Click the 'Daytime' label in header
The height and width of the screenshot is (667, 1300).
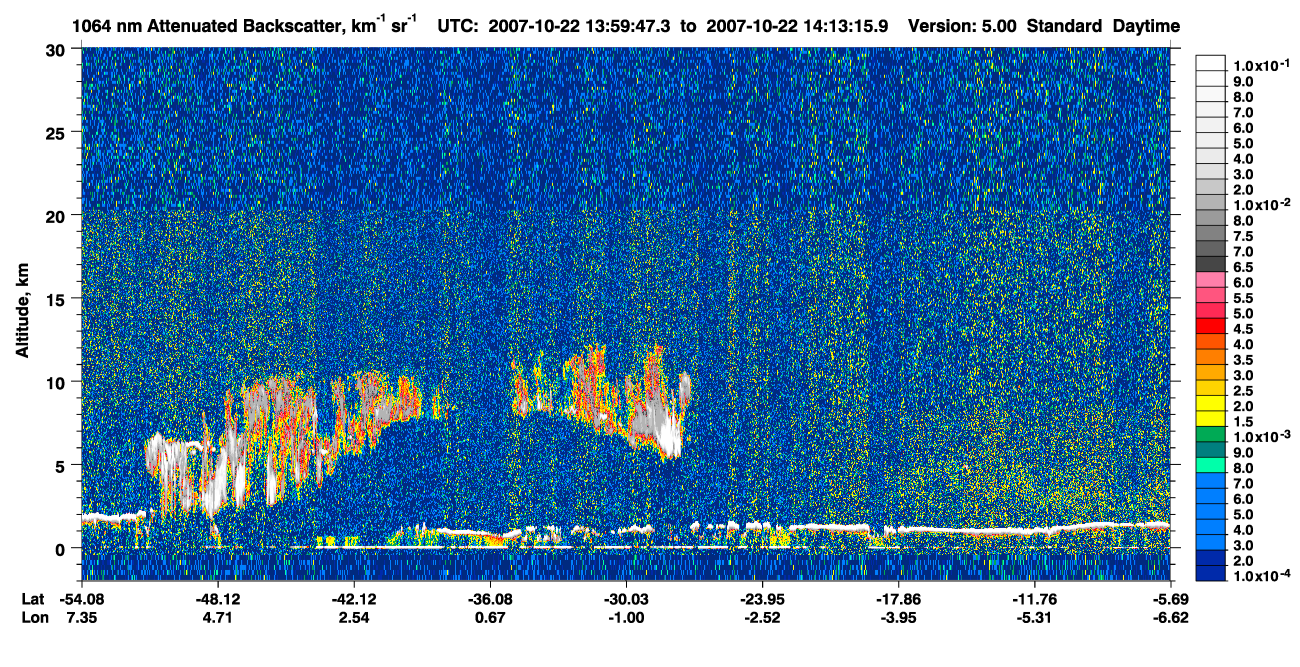pyautogui.click(x=1146, y=26)
